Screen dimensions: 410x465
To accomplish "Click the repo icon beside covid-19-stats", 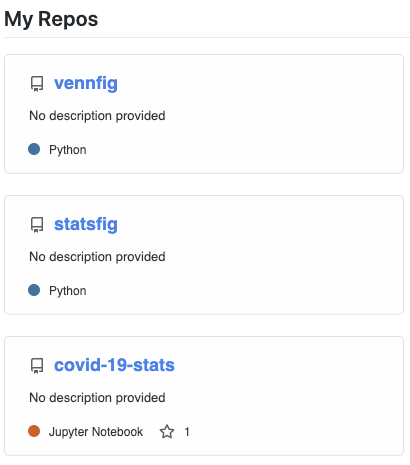I will pos(37,366).
